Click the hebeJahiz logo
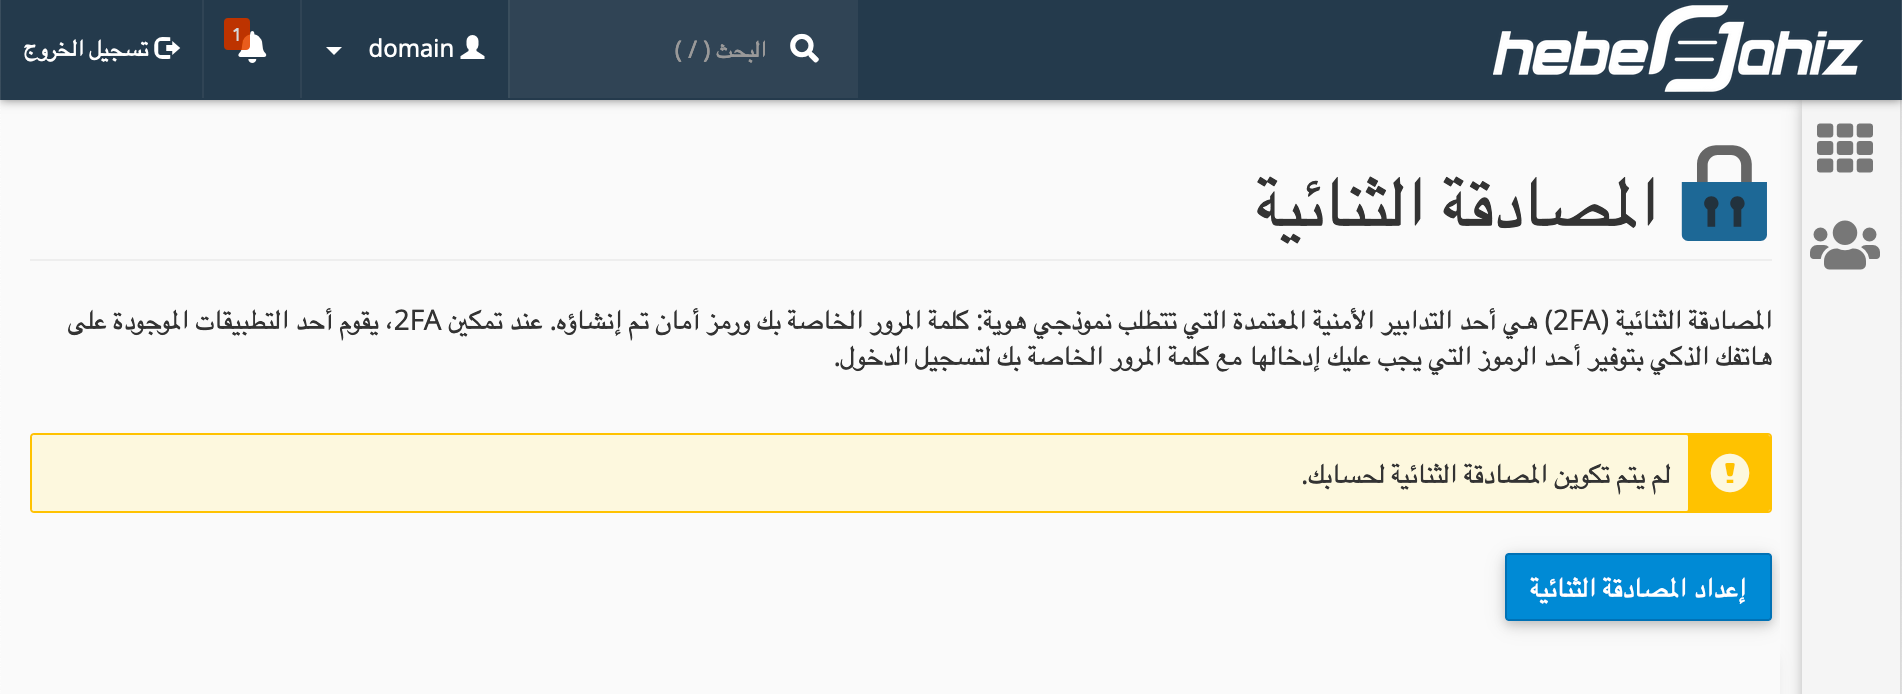 pyautogui.click(x=1677, y=49)
